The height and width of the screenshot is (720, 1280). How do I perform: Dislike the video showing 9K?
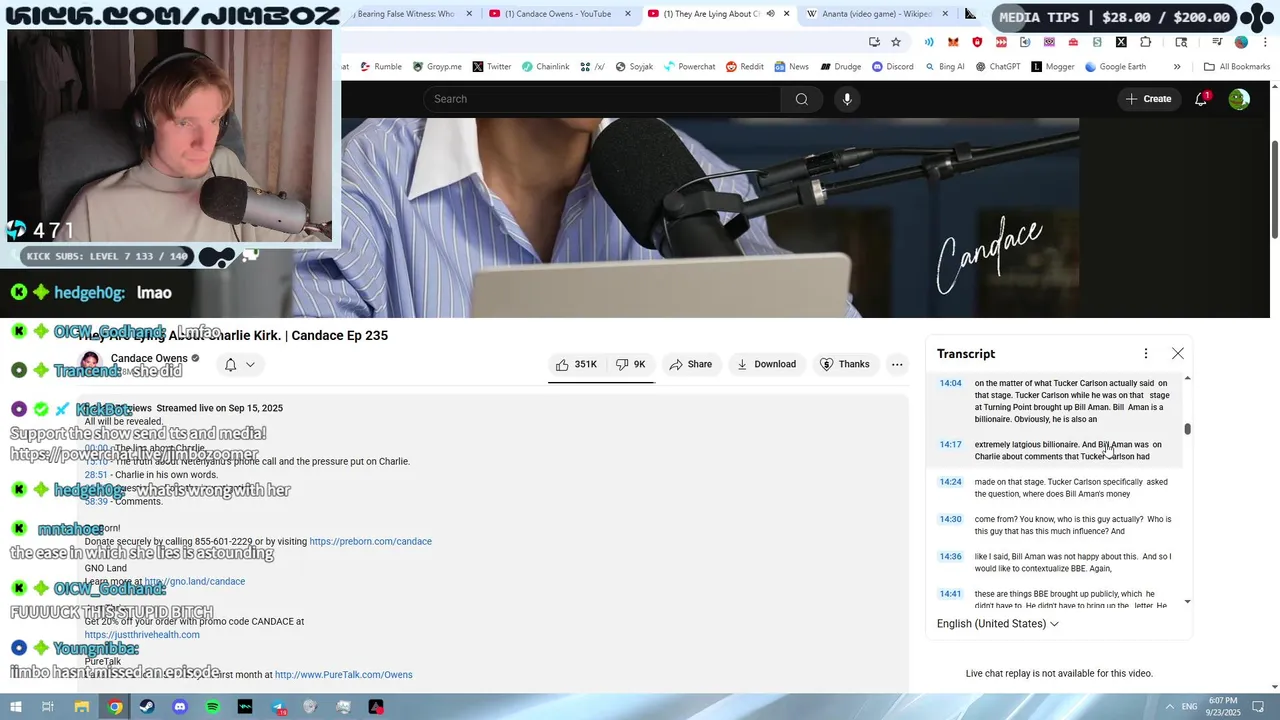pos(631,364)
